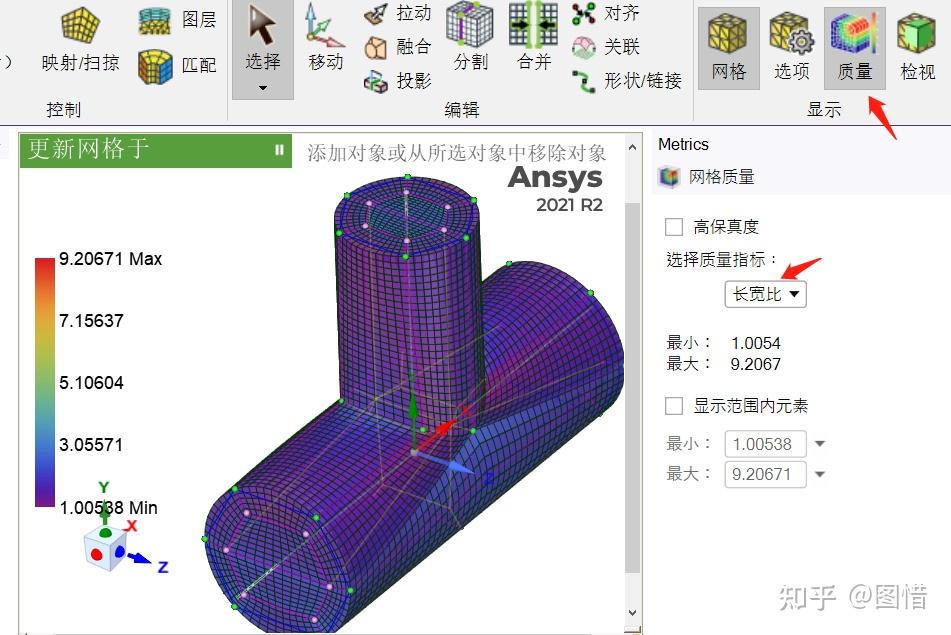
Task: Click the 显示 ribbon group label
Action: tap(823, 110)
